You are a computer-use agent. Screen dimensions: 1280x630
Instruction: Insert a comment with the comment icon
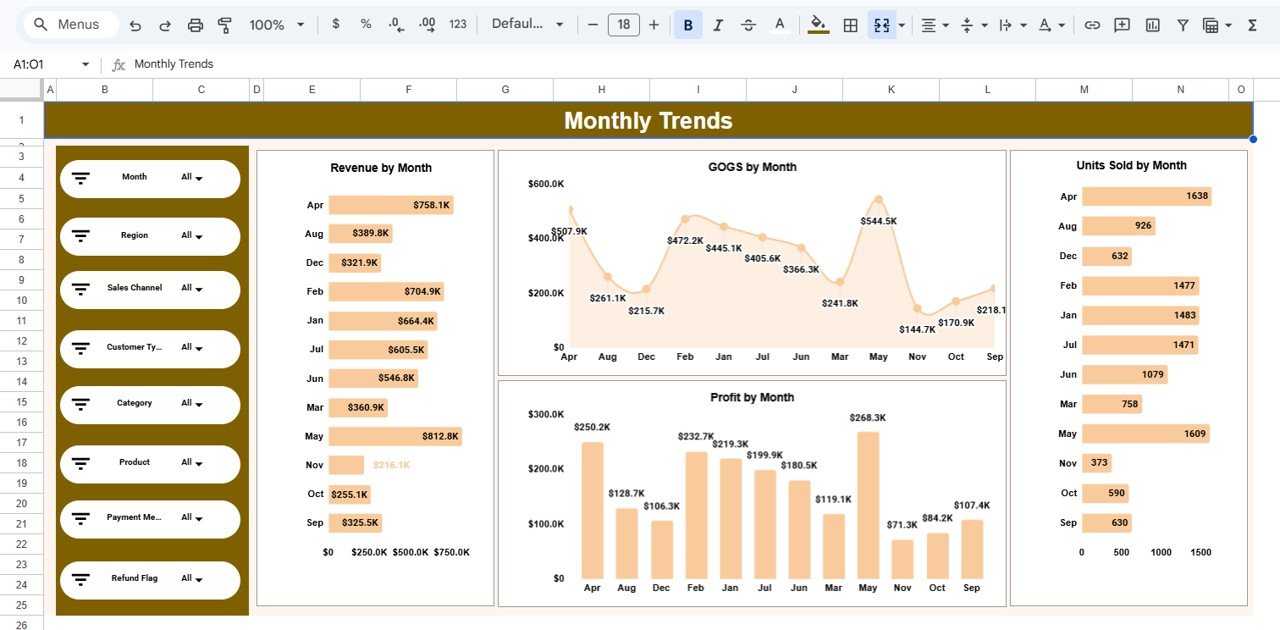click(x=1121, y=24)
